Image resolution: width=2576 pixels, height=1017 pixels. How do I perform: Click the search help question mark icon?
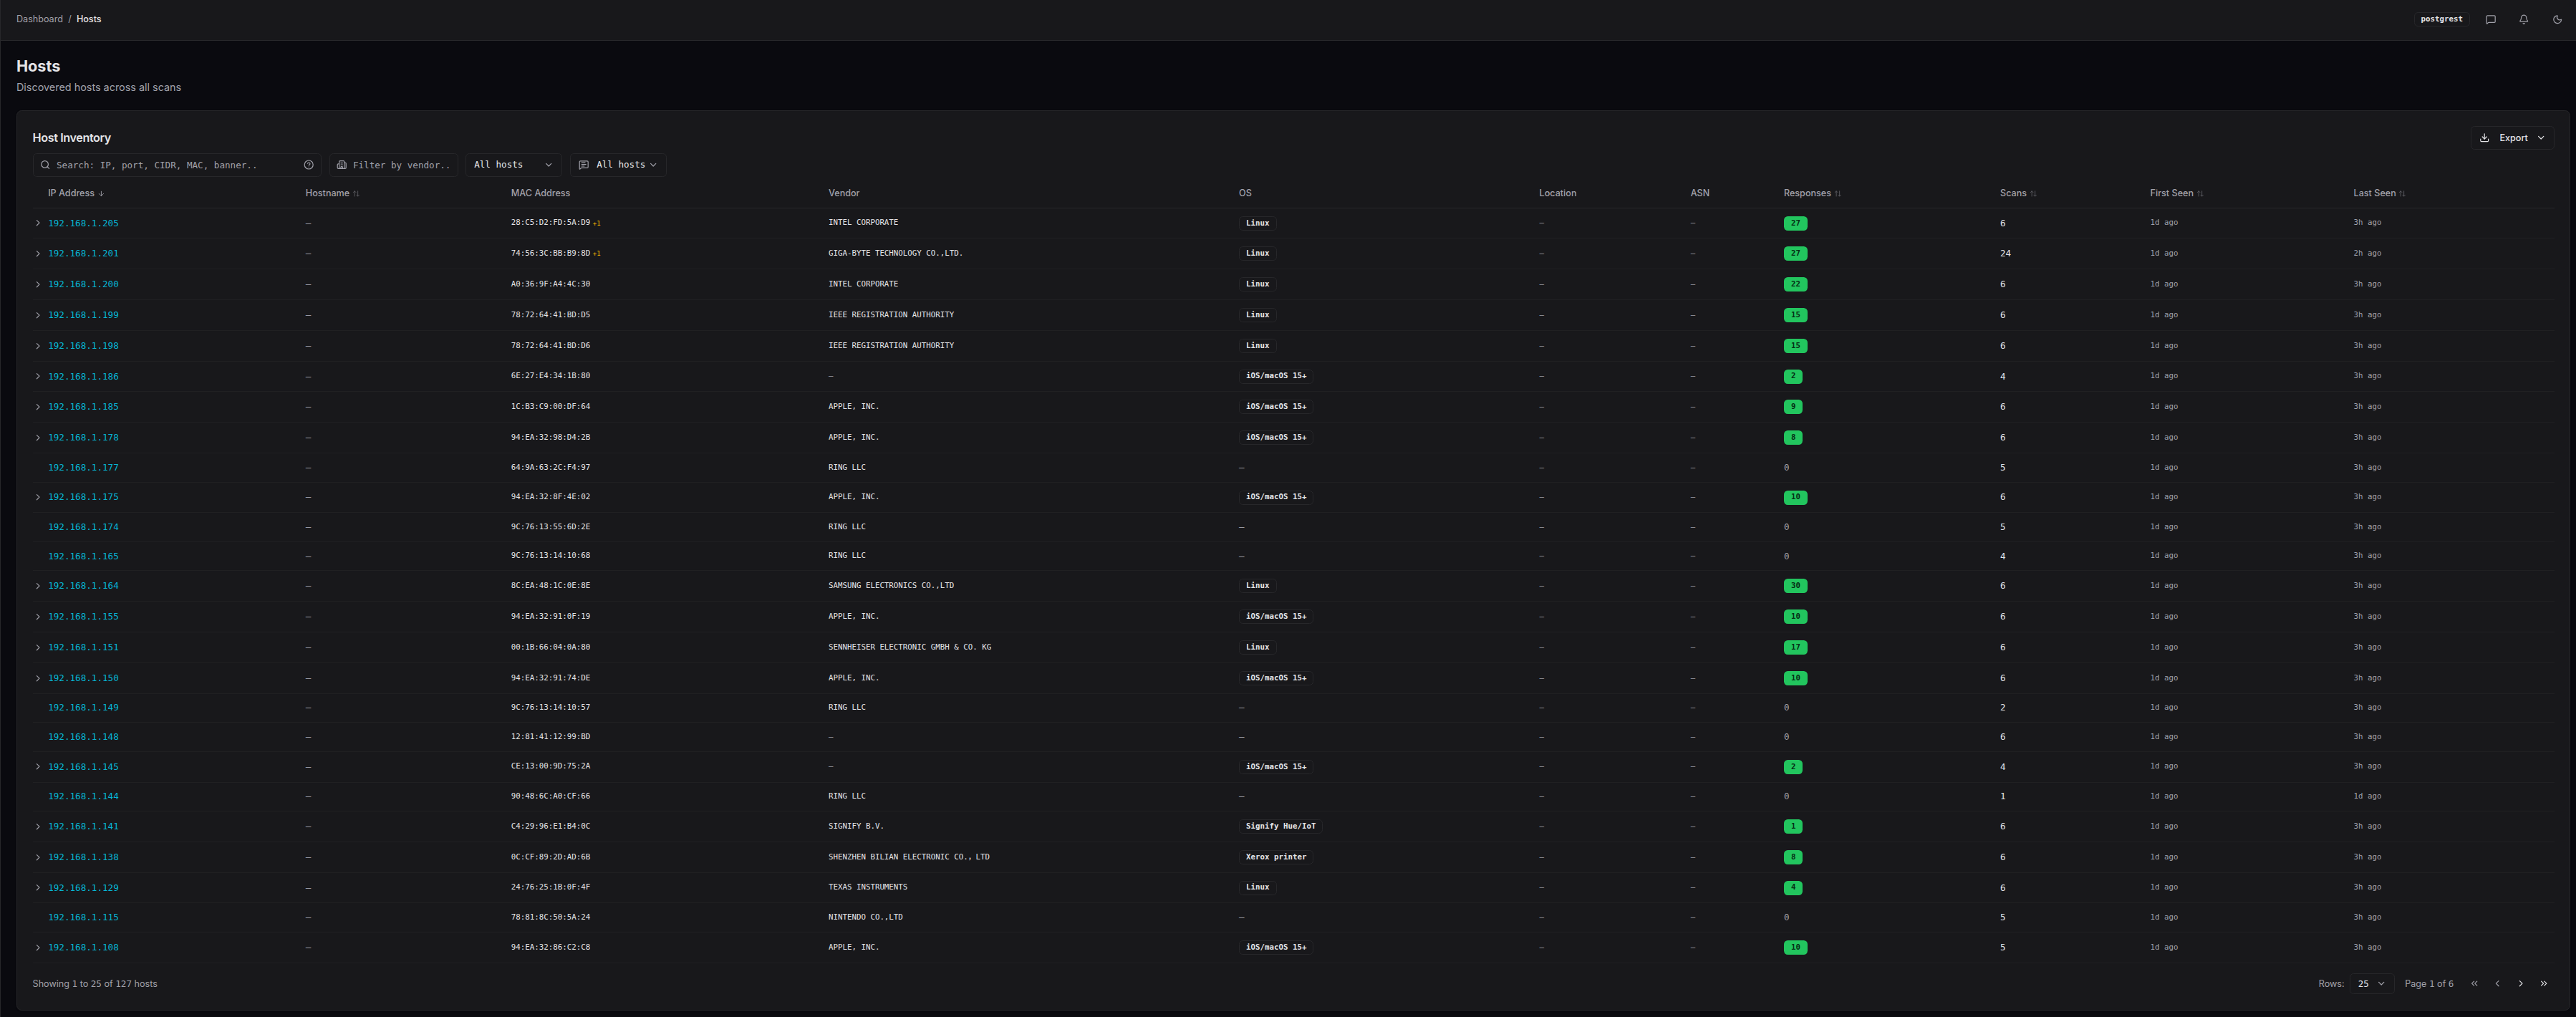coord(309,164)
